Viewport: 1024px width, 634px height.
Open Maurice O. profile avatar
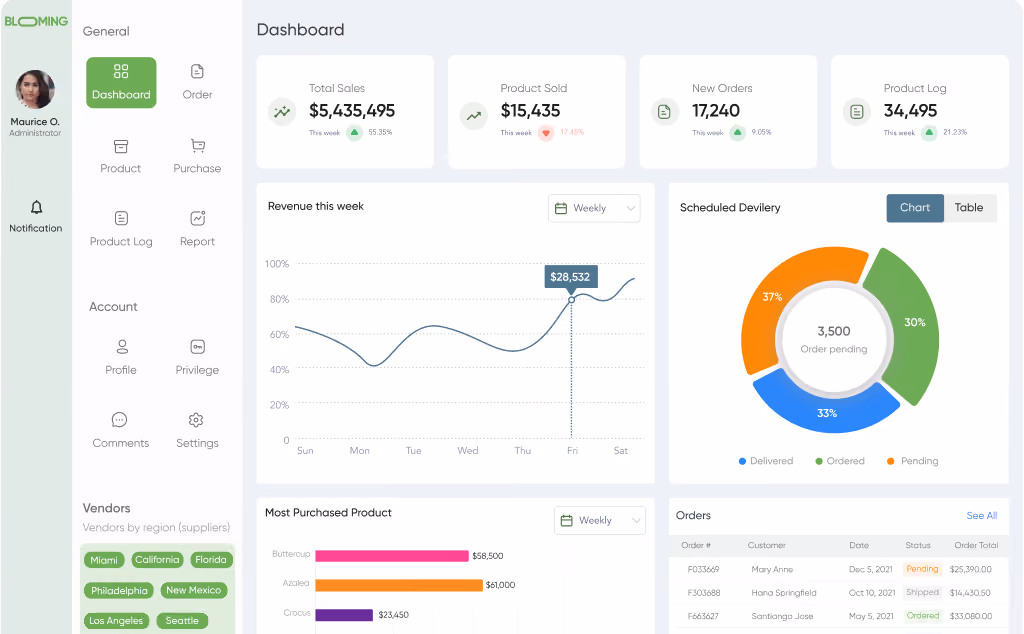point(35,89)
